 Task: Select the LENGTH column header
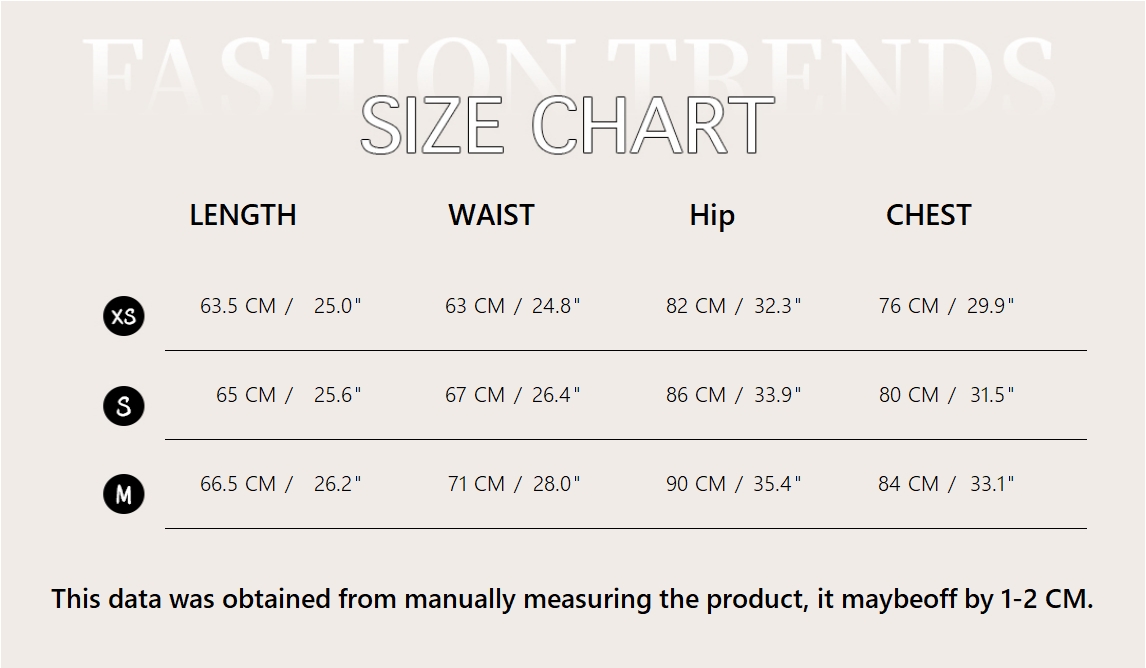[x=243, y=215]
